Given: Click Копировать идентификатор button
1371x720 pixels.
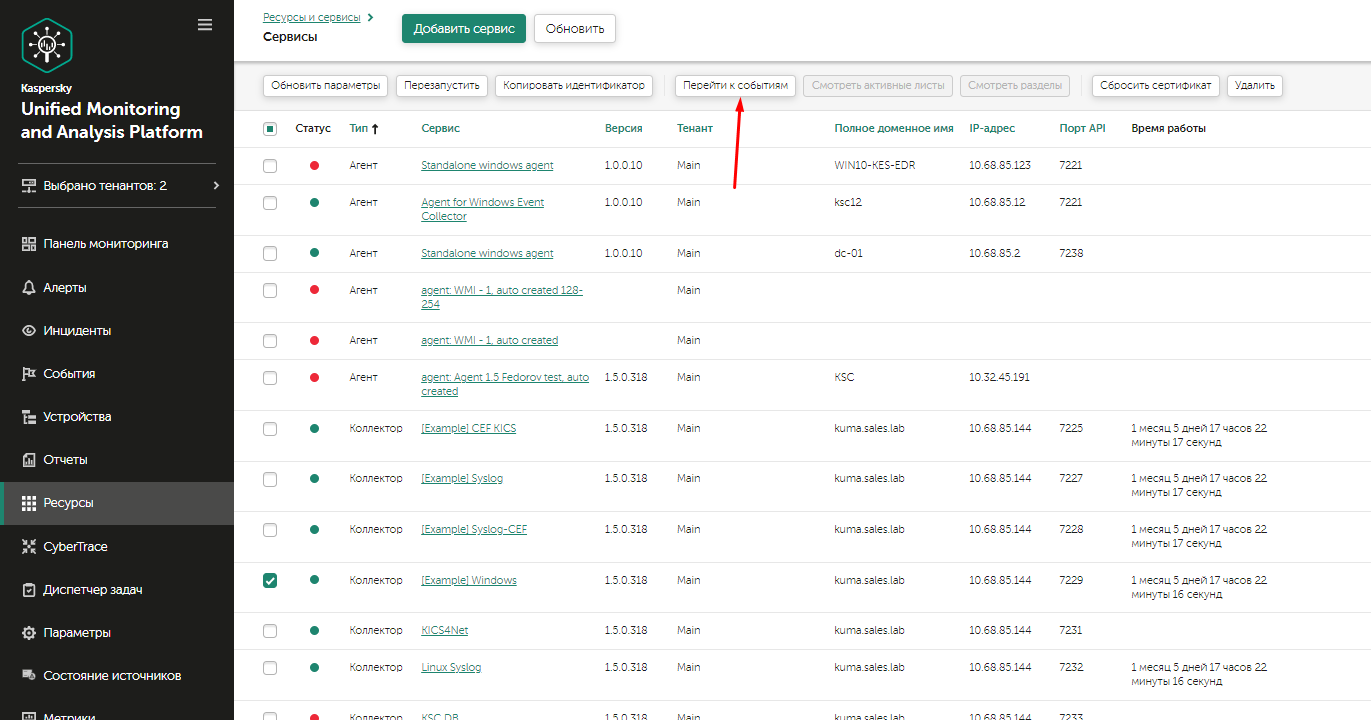Looking at the screenshot, I should pos(574,86).
